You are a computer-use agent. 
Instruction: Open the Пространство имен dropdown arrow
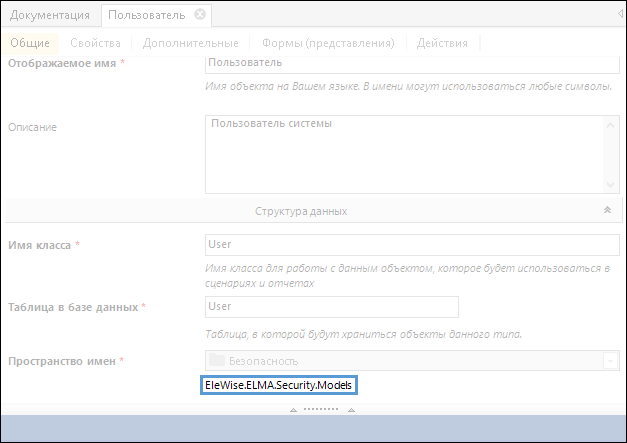tap(609, 361)
